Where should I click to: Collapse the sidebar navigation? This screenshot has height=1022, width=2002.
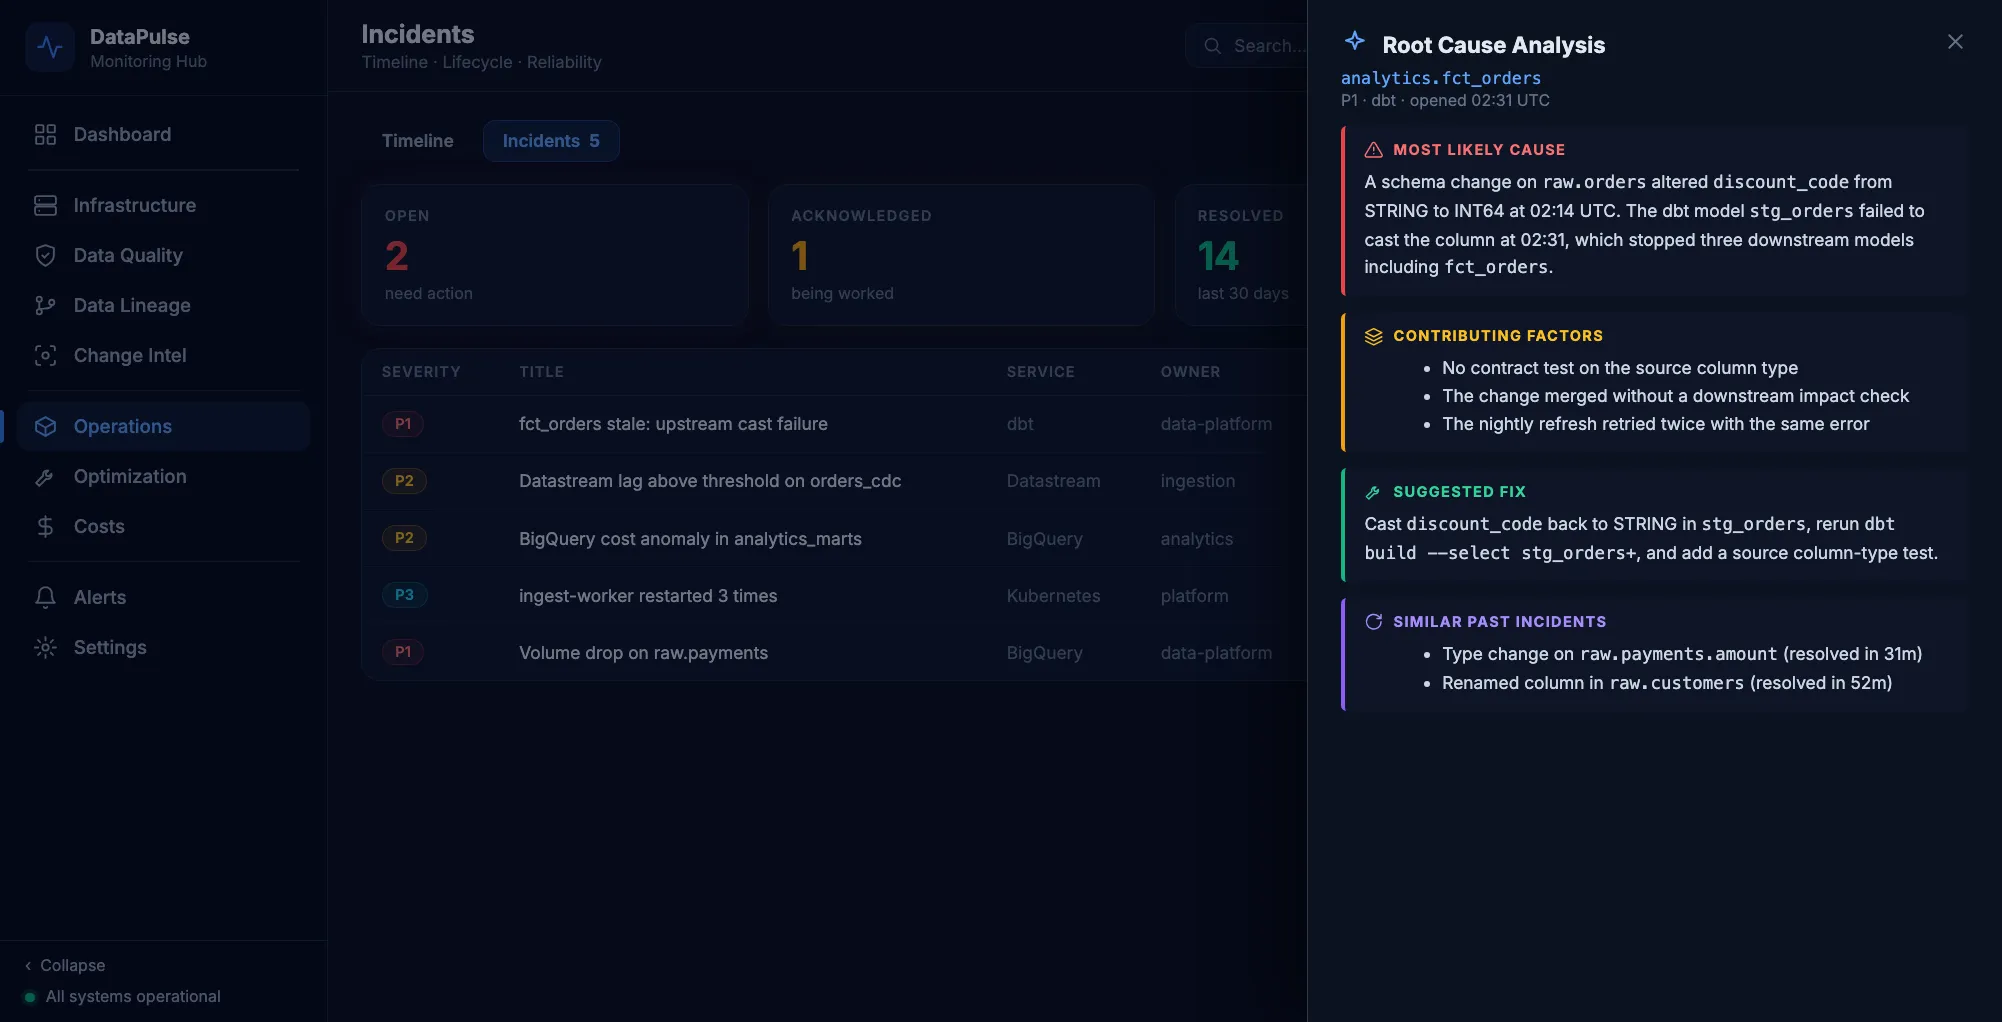(x=65, y=965)
